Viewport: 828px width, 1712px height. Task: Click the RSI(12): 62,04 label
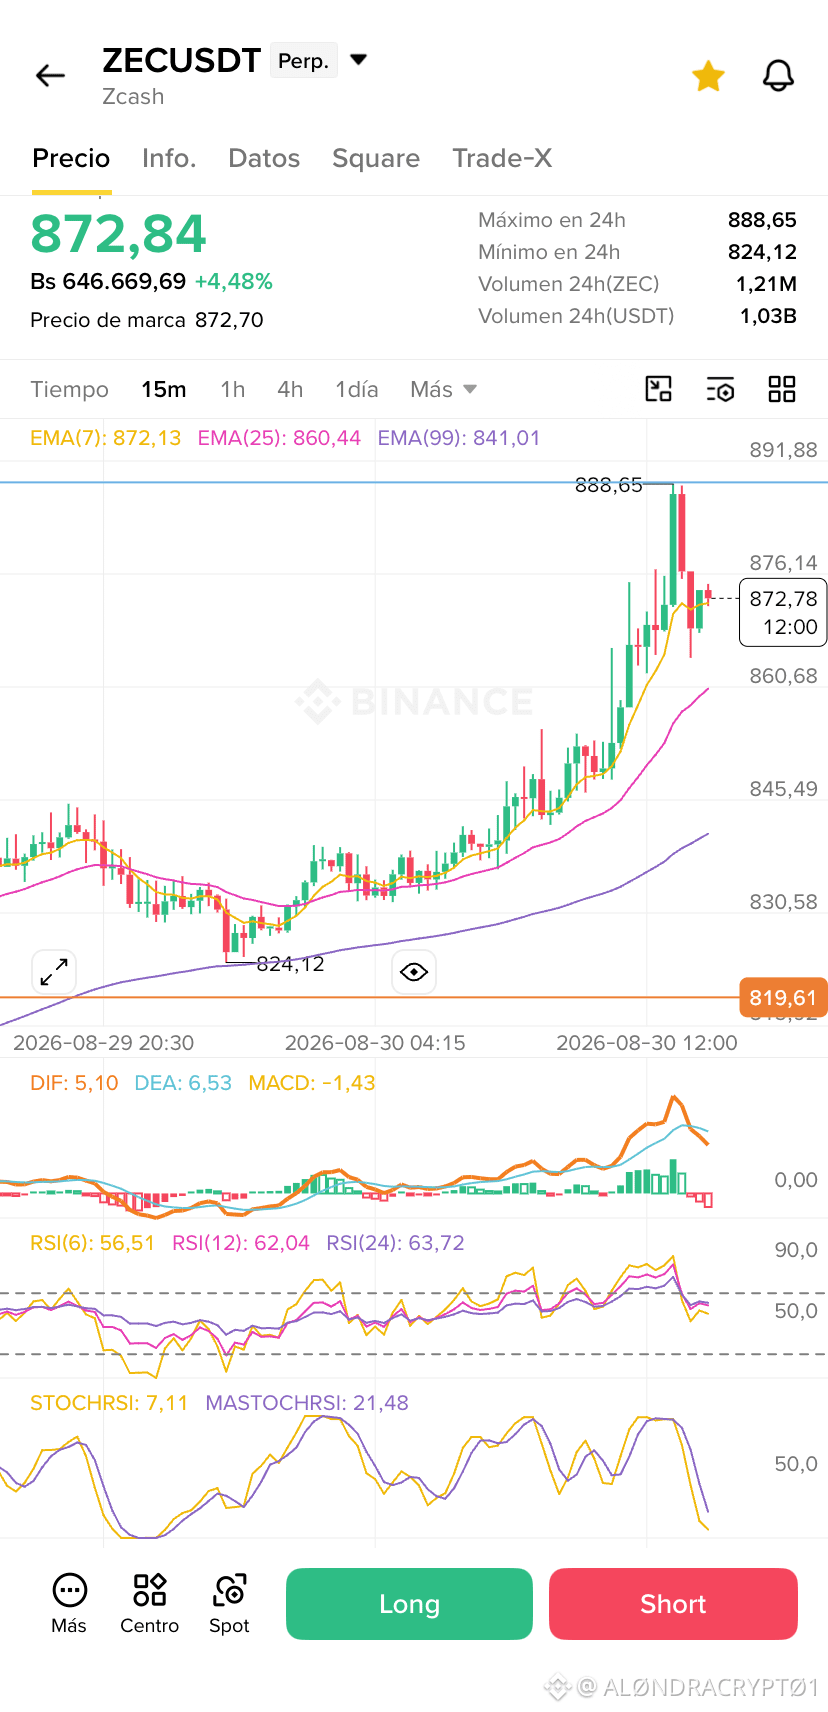pyautogui.click(x=241, y=1243)
